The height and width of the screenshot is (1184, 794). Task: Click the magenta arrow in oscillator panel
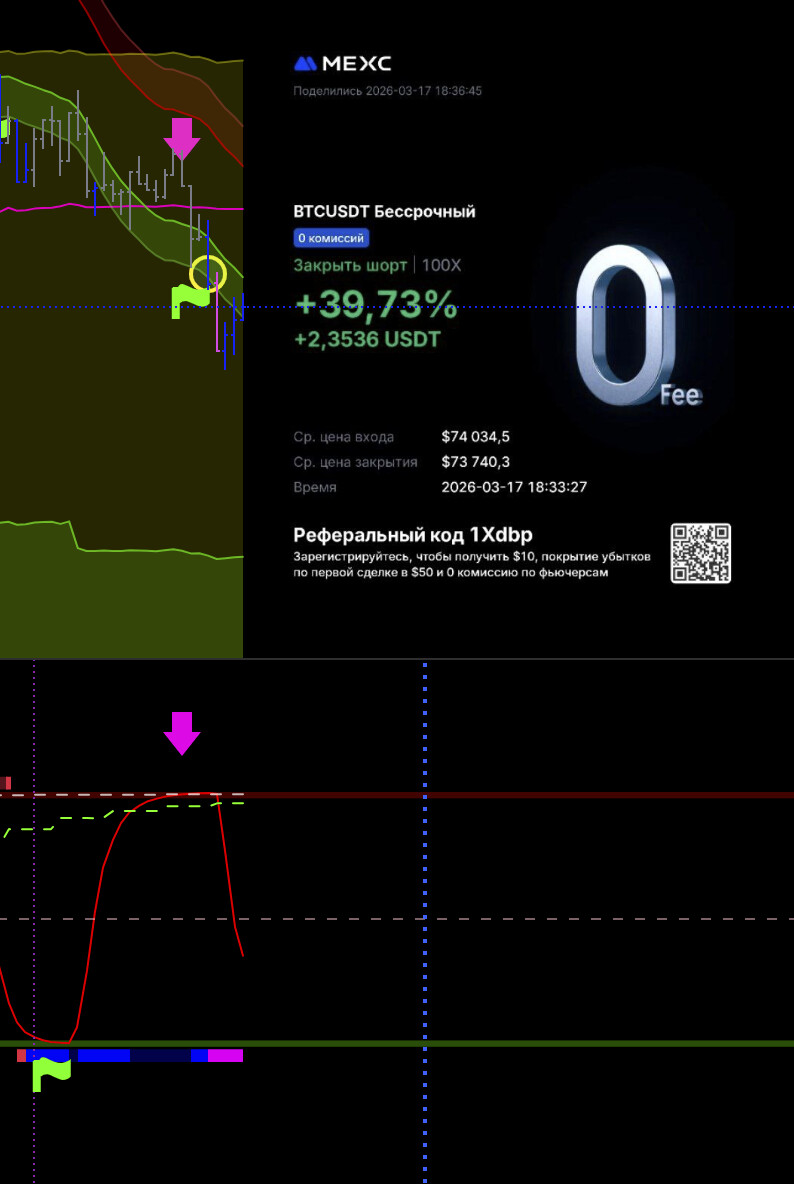point(182,733)
